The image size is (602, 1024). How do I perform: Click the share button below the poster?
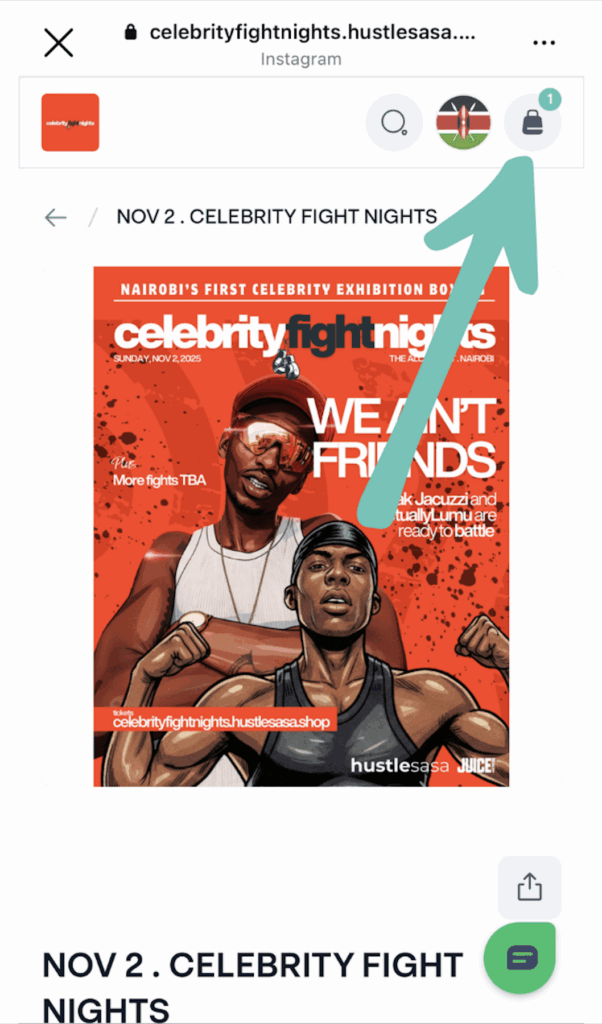(x=530, y=888)
